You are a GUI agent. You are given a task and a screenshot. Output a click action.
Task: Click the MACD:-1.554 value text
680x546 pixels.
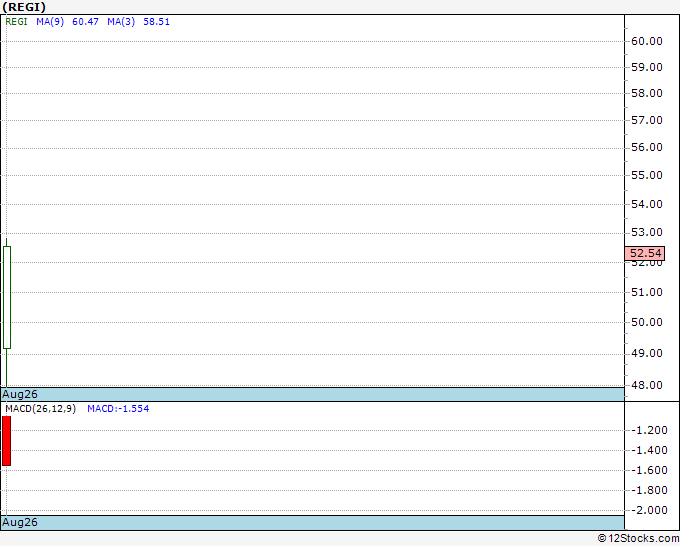pos(118,409)
